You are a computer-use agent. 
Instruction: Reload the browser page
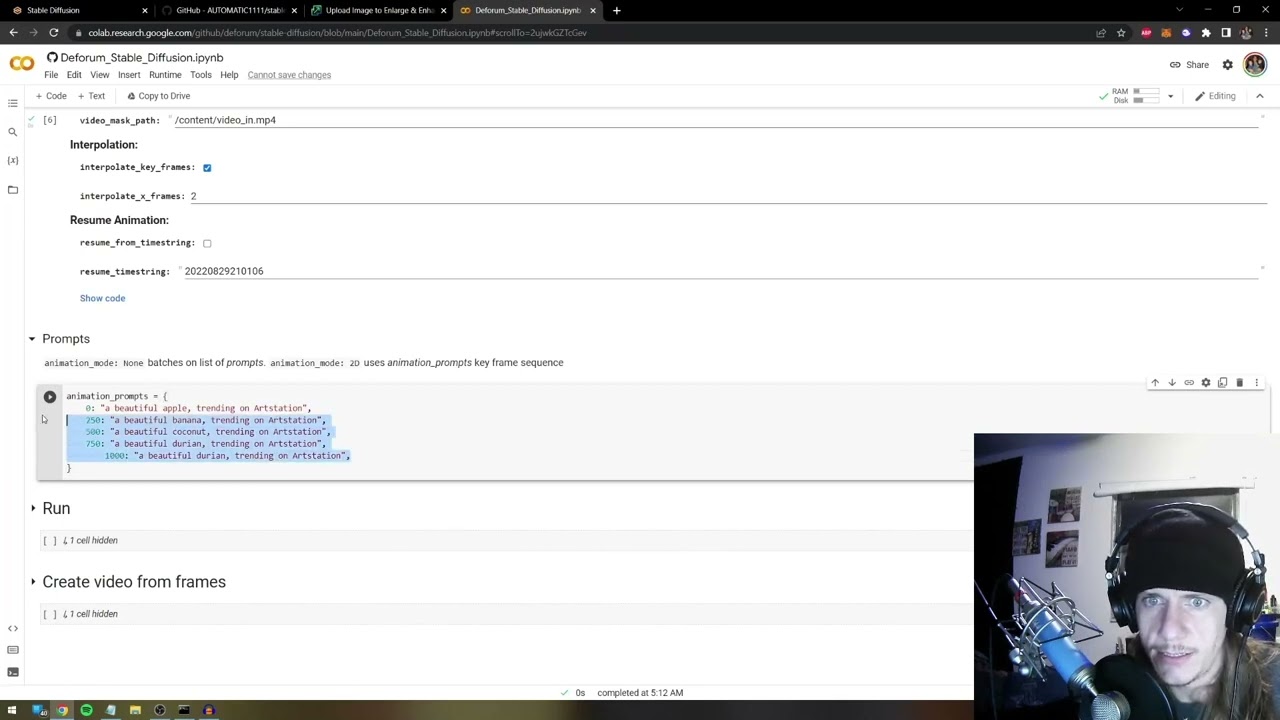pyautogui.click(x=54, y=33)
